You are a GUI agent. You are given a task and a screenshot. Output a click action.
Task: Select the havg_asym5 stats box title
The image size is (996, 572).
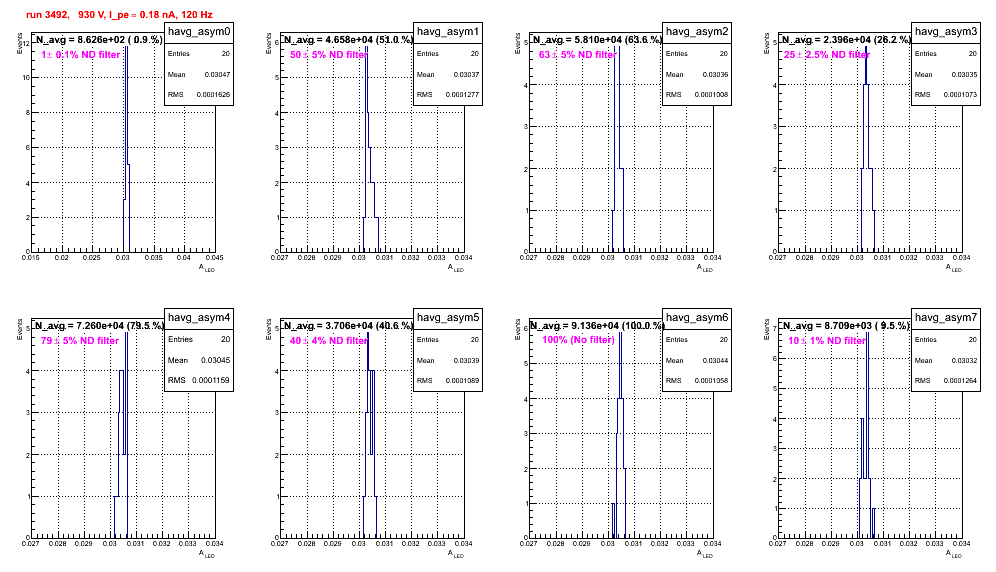(x=448, y=318)
